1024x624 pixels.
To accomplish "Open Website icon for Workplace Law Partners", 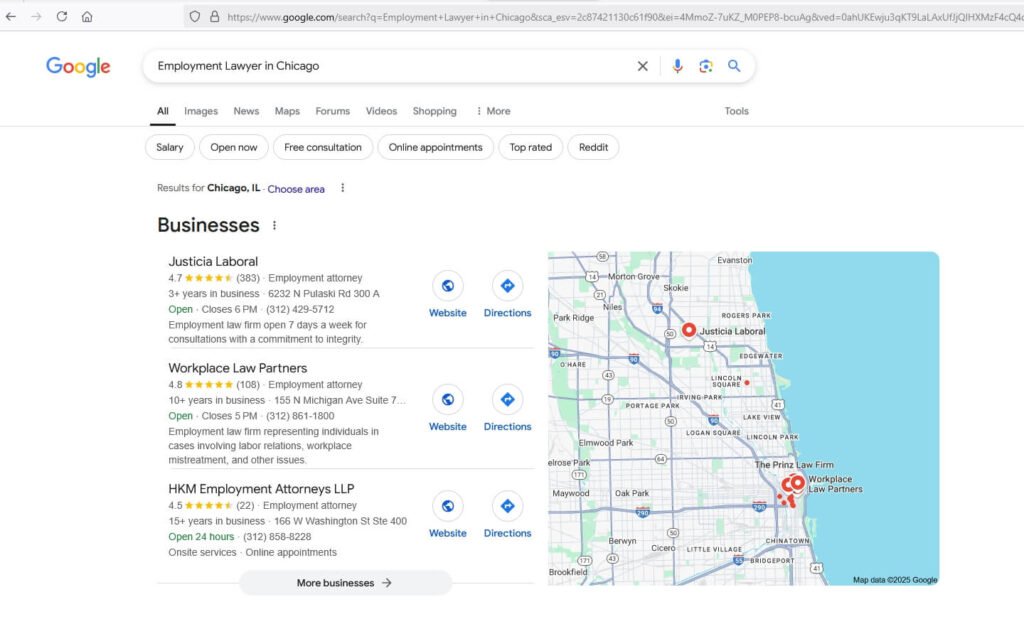I will coord(448,399).
